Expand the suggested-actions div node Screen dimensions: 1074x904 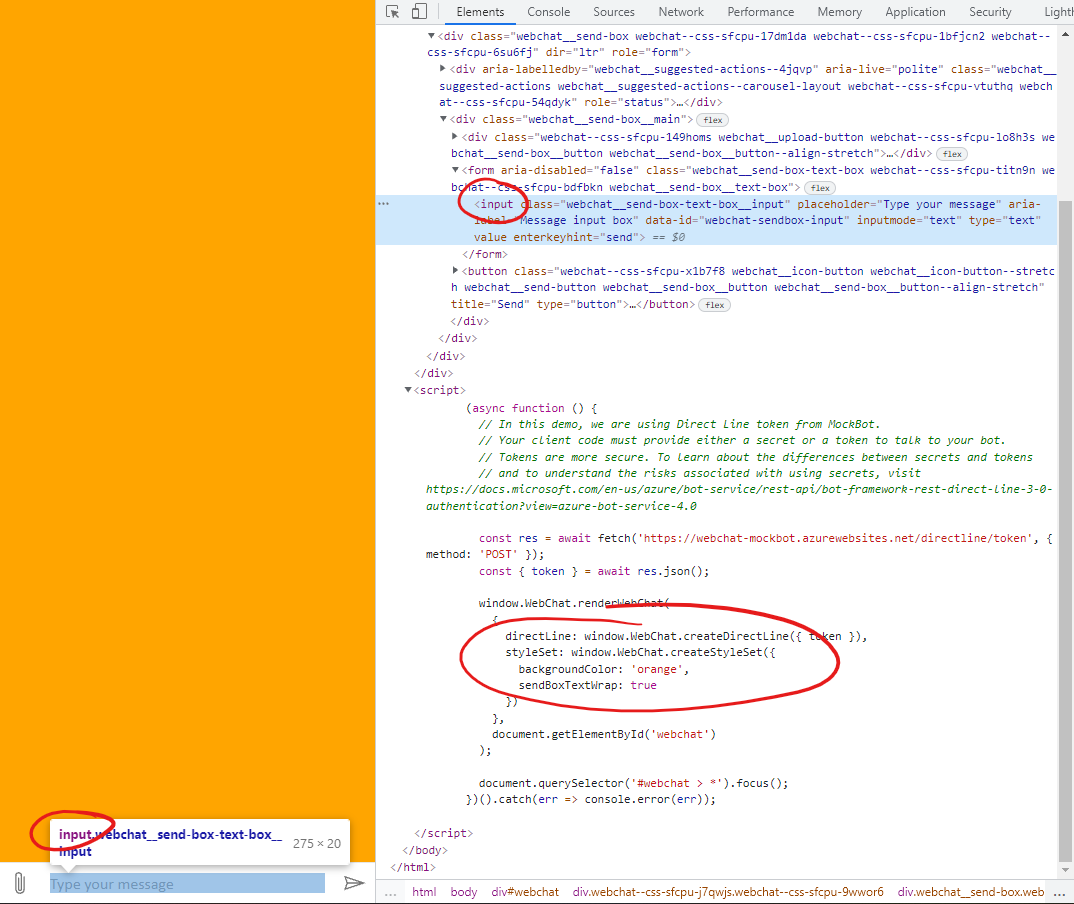point(442,68)
